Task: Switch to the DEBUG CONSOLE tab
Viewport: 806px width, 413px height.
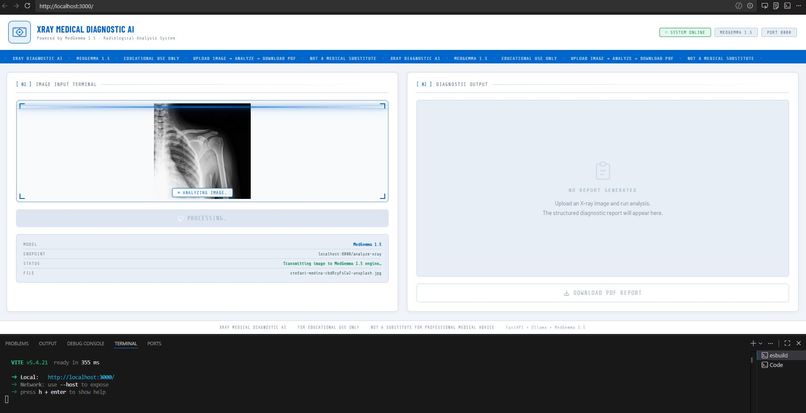Action: click(85, 344)
